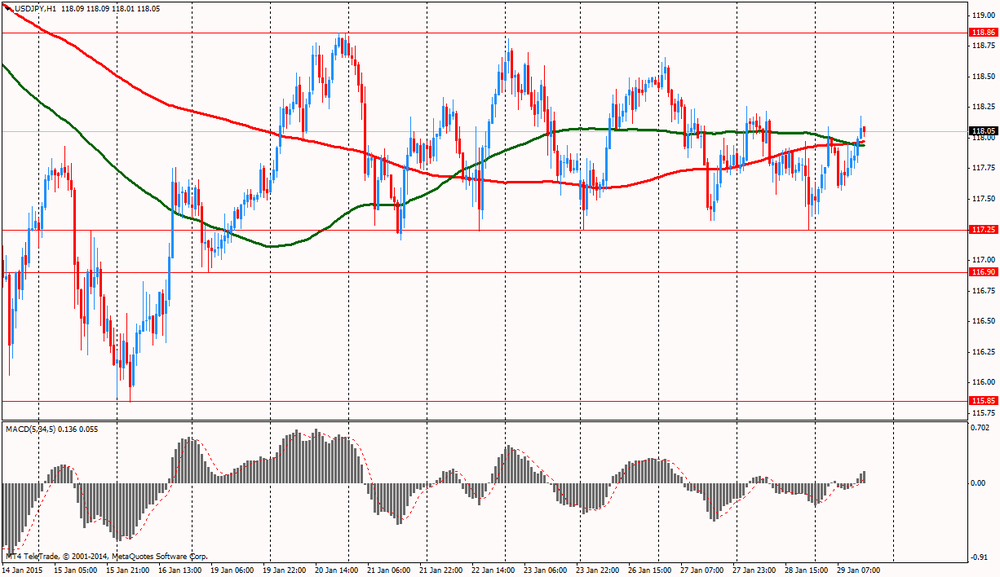
Task: Click the current price 118.05 tag
Action: point(983,131)
